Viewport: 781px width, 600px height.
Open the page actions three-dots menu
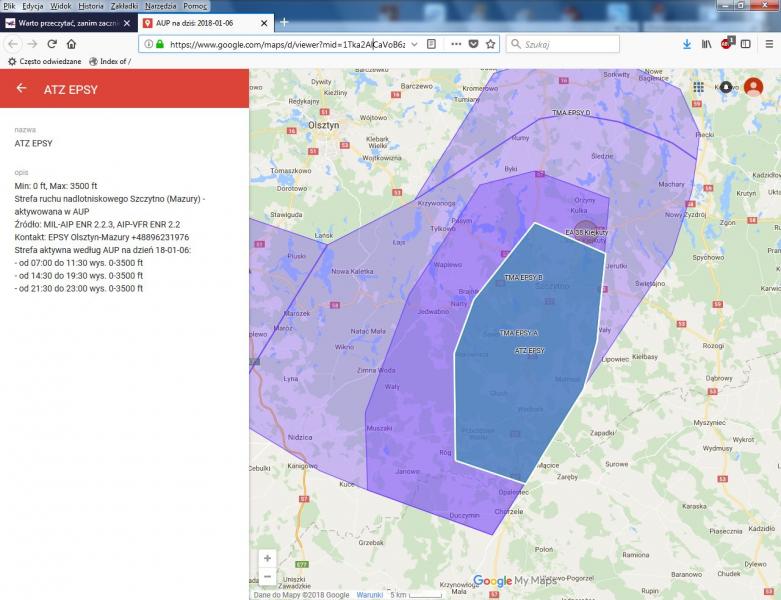tap(456, 44)
